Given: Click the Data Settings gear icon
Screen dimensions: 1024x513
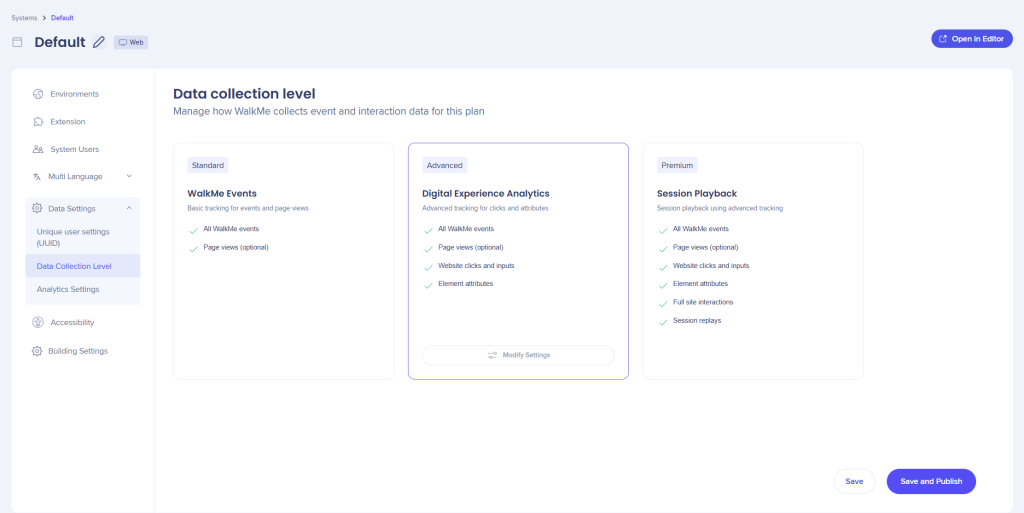Looking at the screenshot, I should click(37, 208).
